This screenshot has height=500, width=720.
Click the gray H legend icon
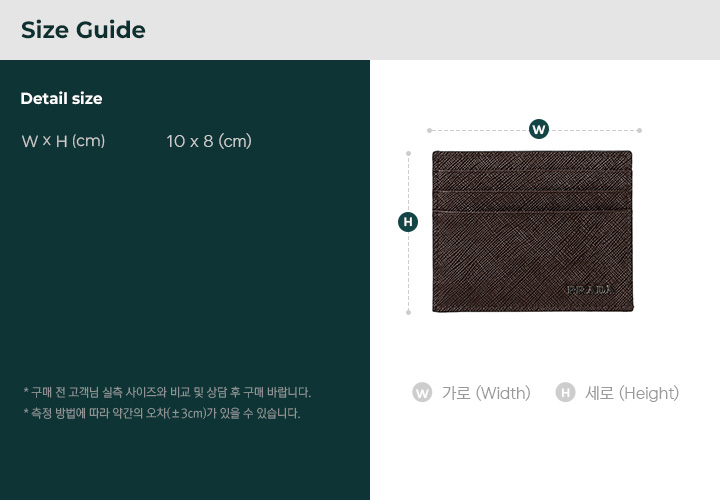coord(565,393)
